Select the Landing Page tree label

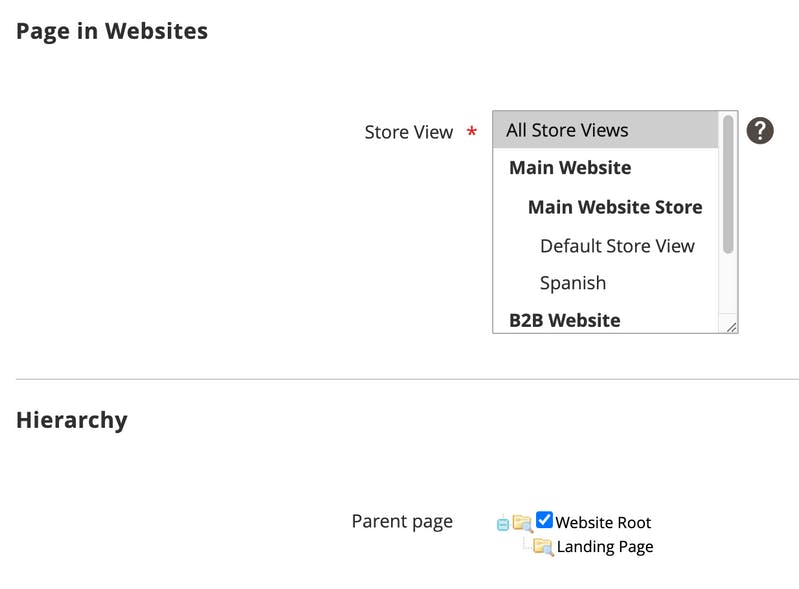(x=605, y=547)
